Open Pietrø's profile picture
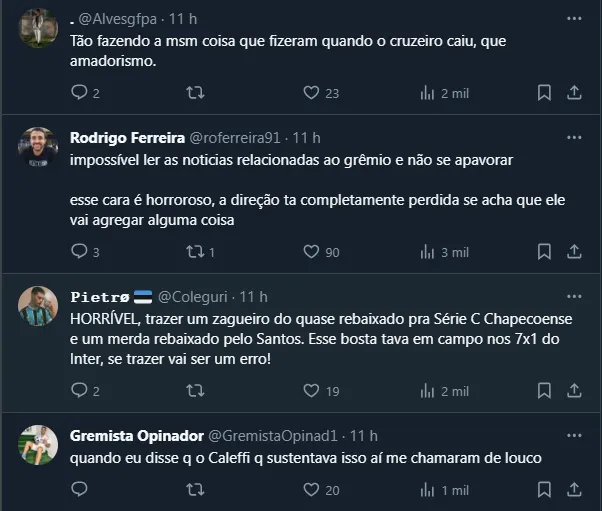Screen dimensions: 602x511 coord(39,305)
